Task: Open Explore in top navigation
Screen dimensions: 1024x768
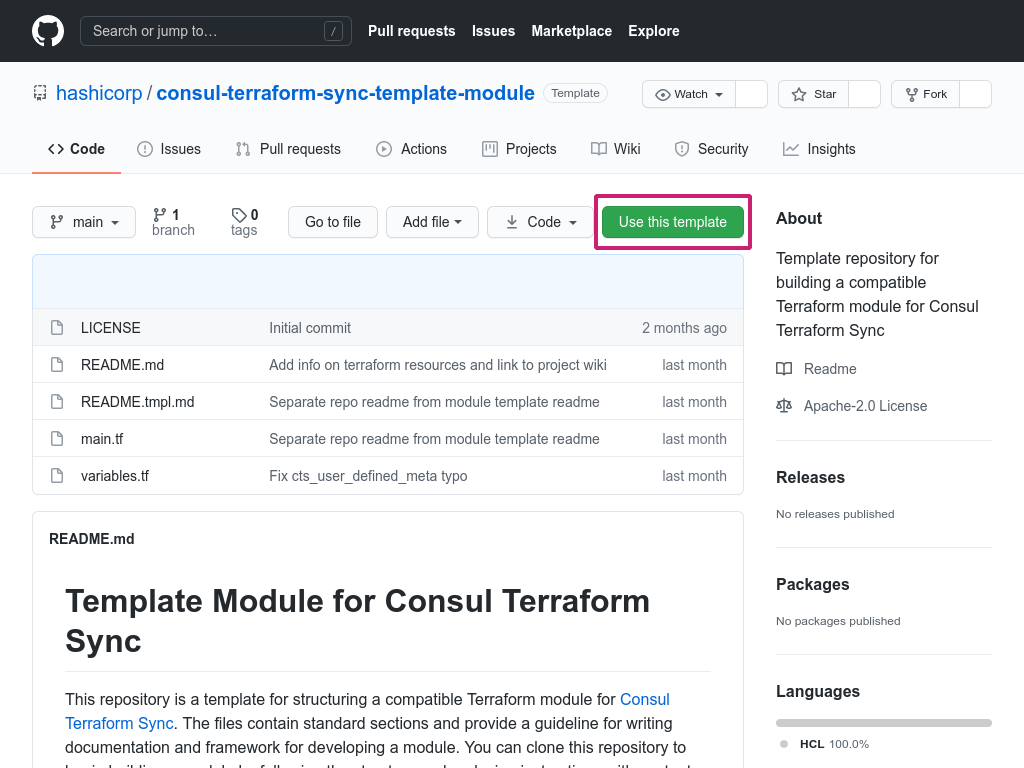Action: coord(654,31)
